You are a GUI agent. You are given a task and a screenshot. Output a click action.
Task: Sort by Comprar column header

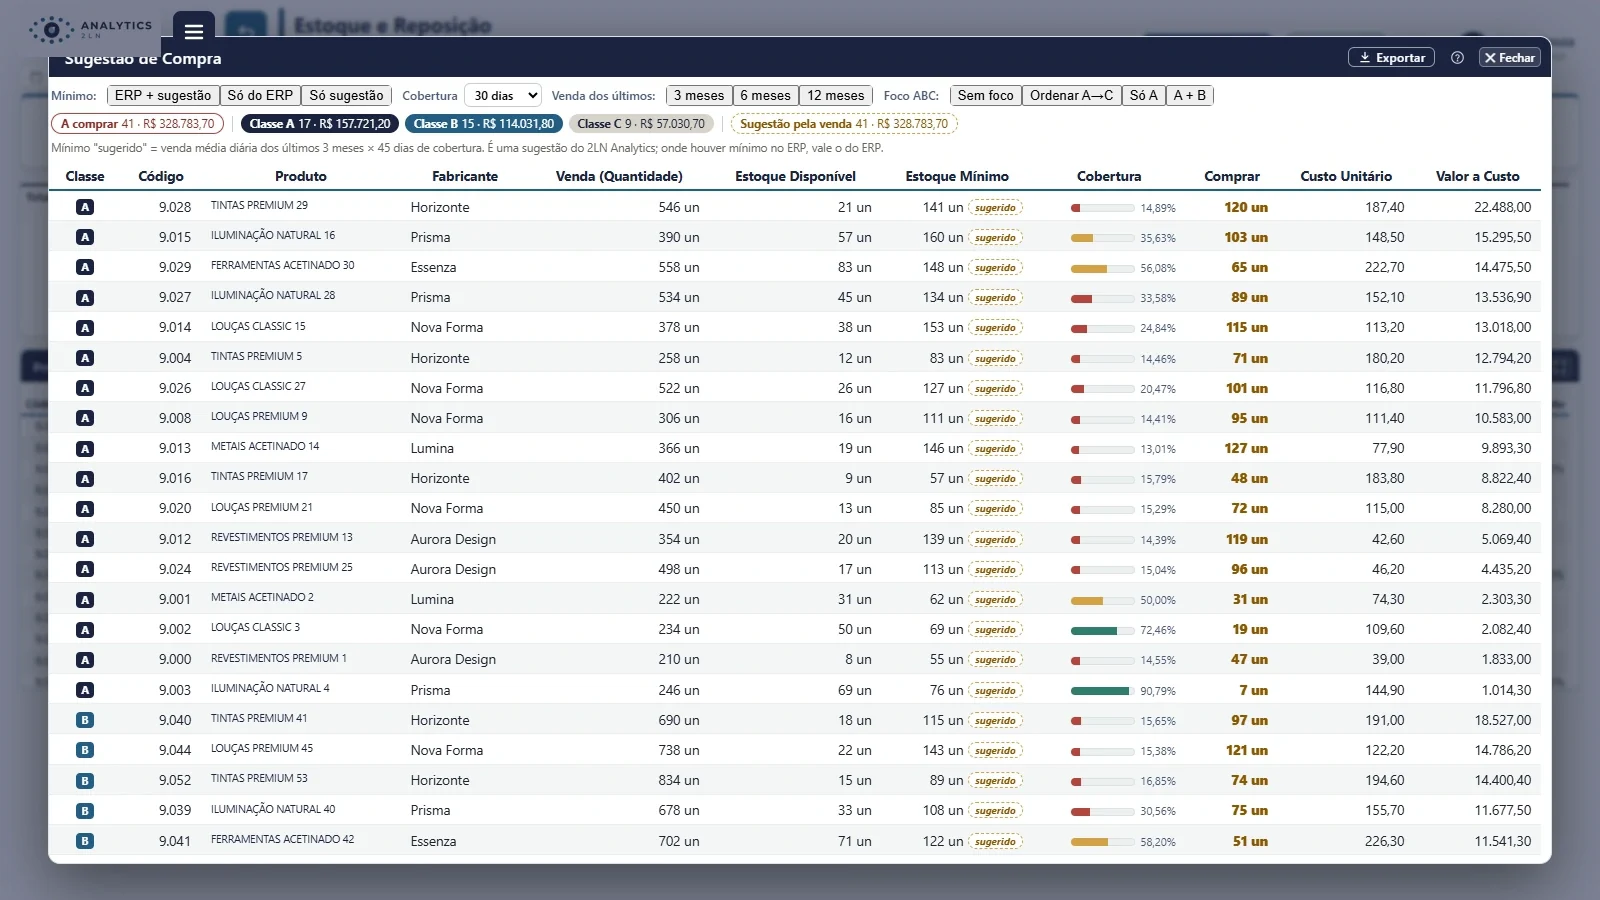click(1232, 176)
